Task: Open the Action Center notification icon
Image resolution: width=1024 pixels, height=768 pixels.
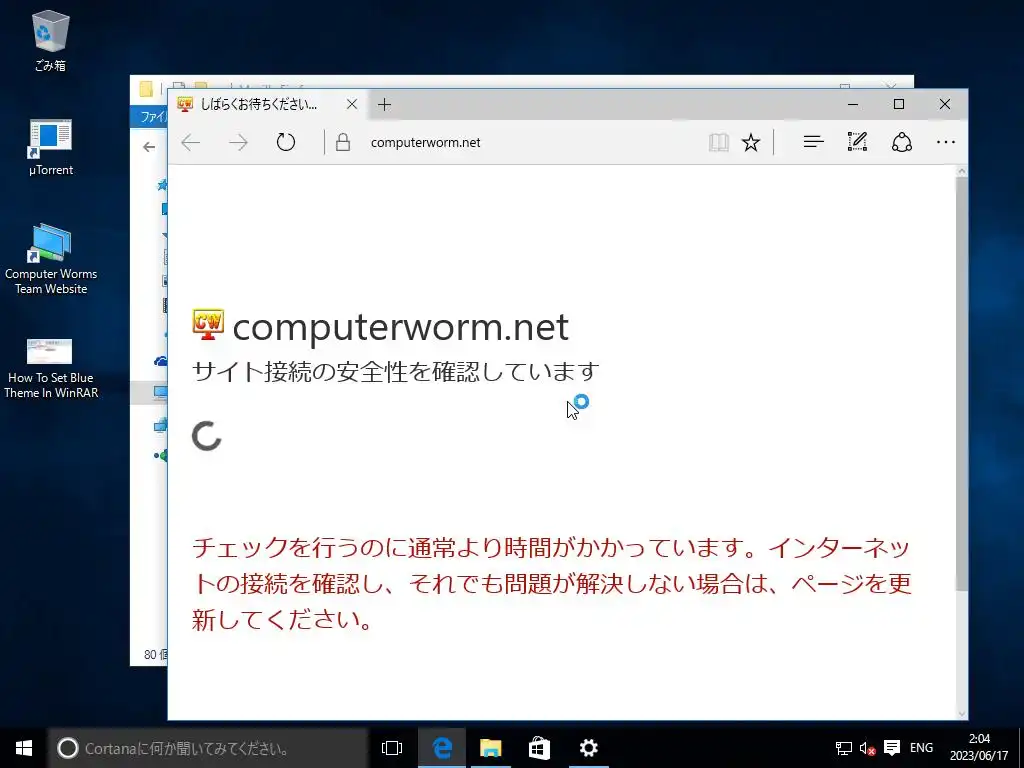Action: [892, 748]
